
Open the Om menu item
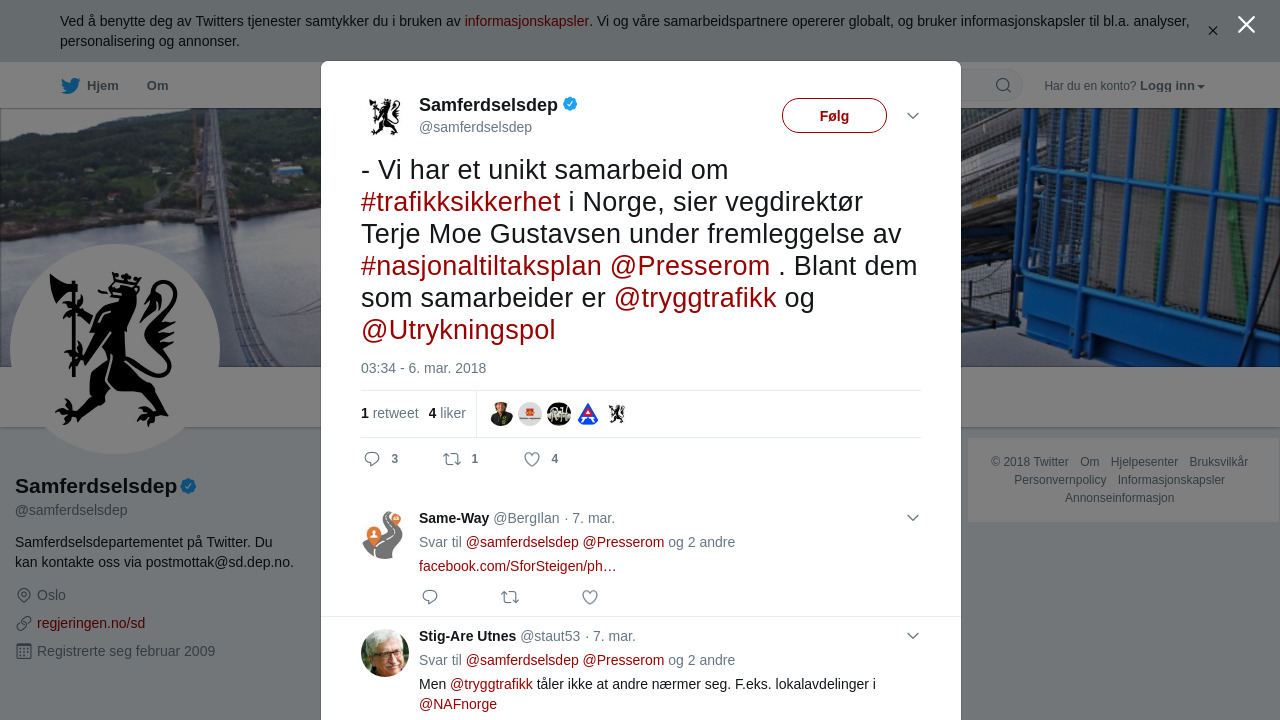[x=158, y=86]
